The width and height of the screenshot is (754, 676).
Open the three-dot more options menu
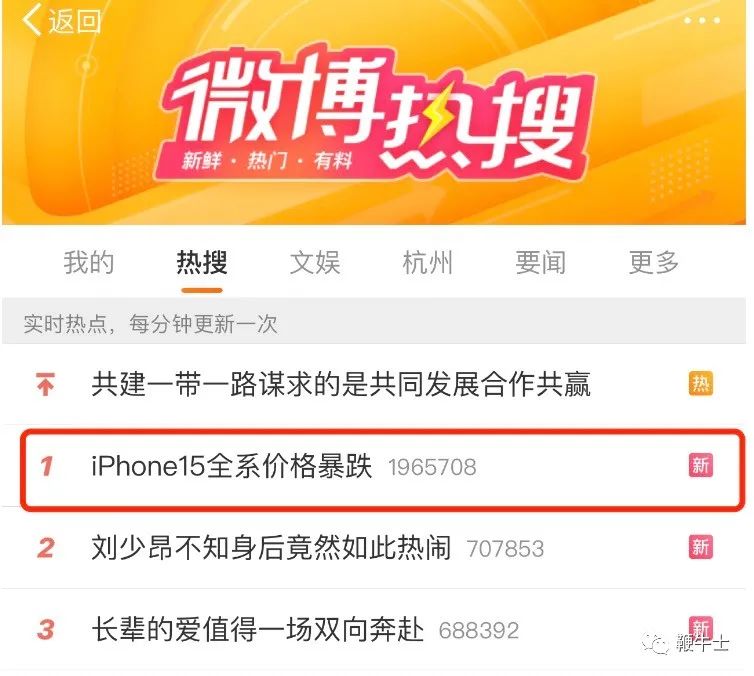(702, 20)
